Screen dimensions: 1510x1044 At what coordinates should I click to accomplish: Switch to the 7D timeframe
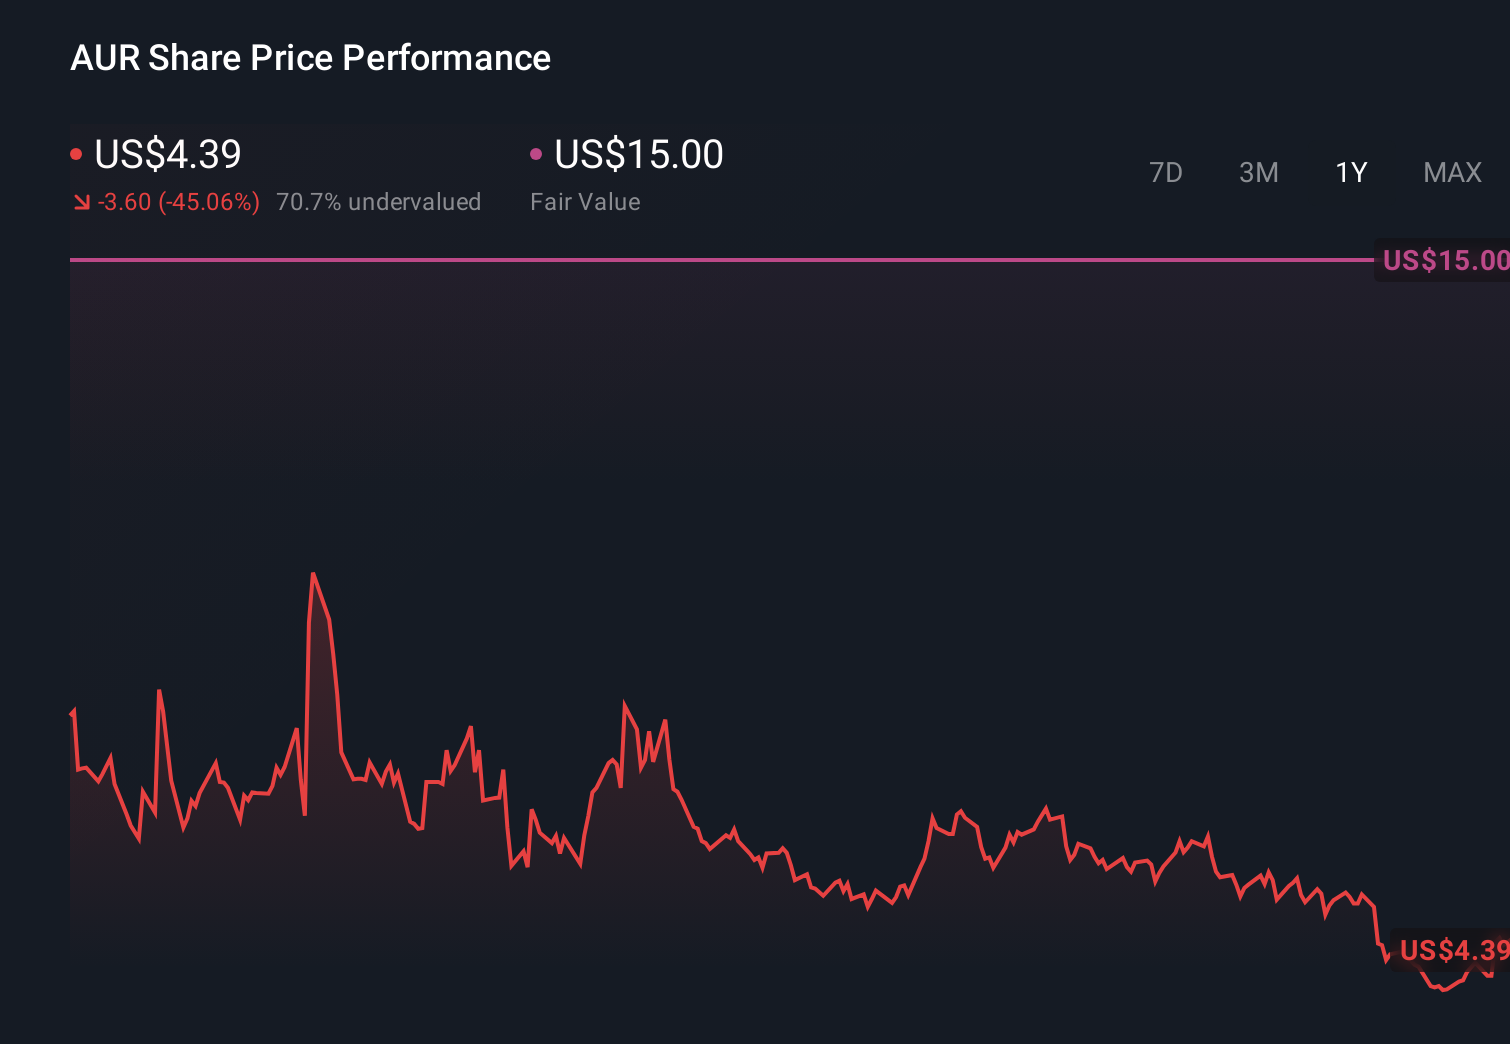[1166, 172]
